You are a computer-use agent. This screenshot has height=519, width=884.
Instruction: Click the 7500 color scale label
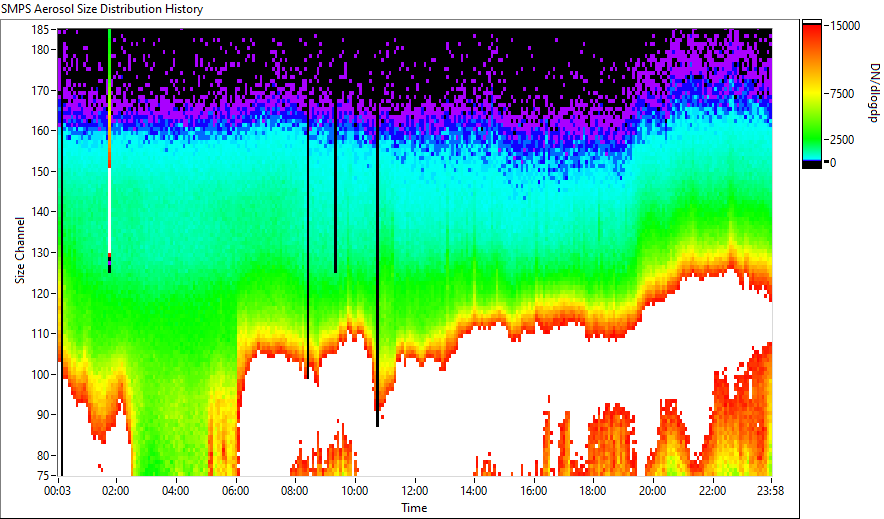[x=842, y=94]
